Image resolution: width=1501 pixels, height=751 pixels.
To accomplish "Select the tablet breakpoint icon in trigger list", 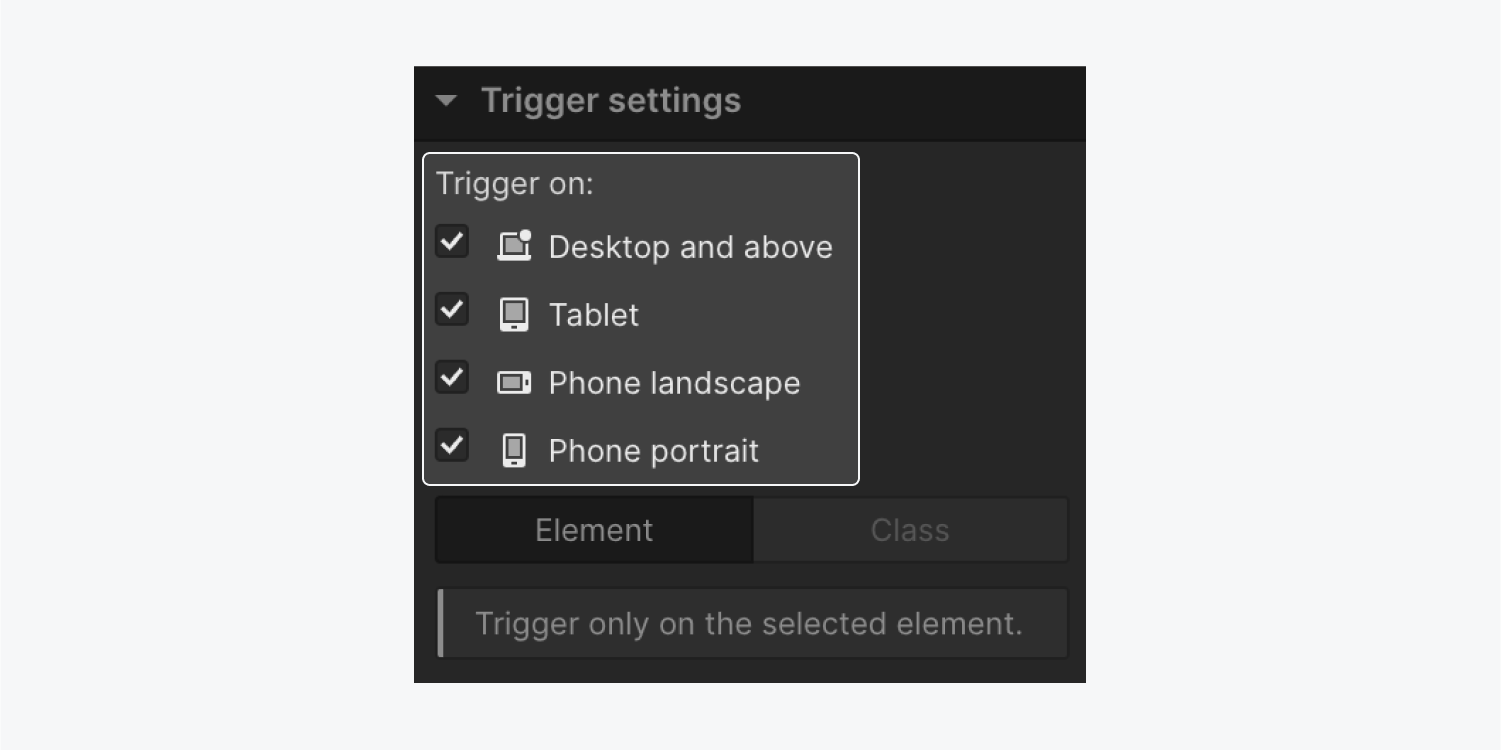I will click(514, 314).
